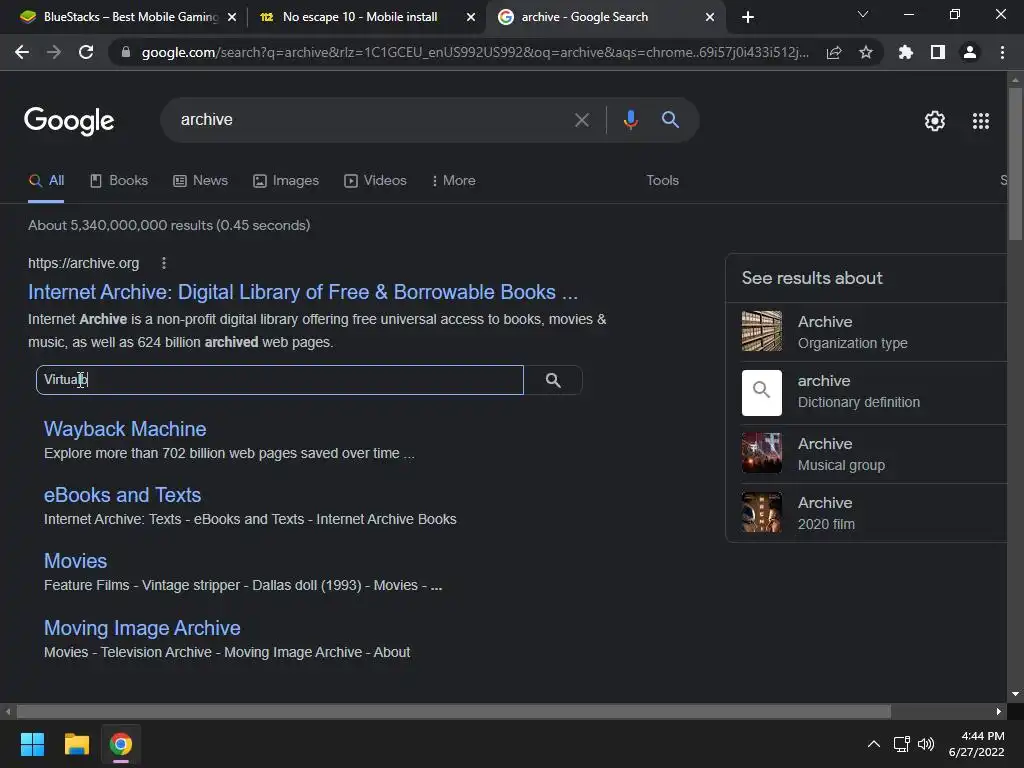The height and width of the screenshot is (768, 1024).
Task: Open File Explorer from the taskbar
Action: [x=76, y=744]
